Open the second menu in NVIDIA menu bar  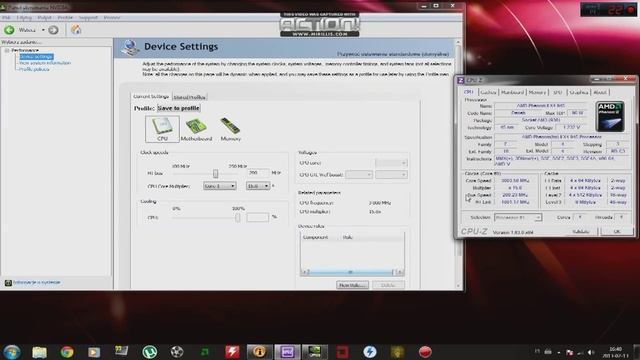click(24, 18)
